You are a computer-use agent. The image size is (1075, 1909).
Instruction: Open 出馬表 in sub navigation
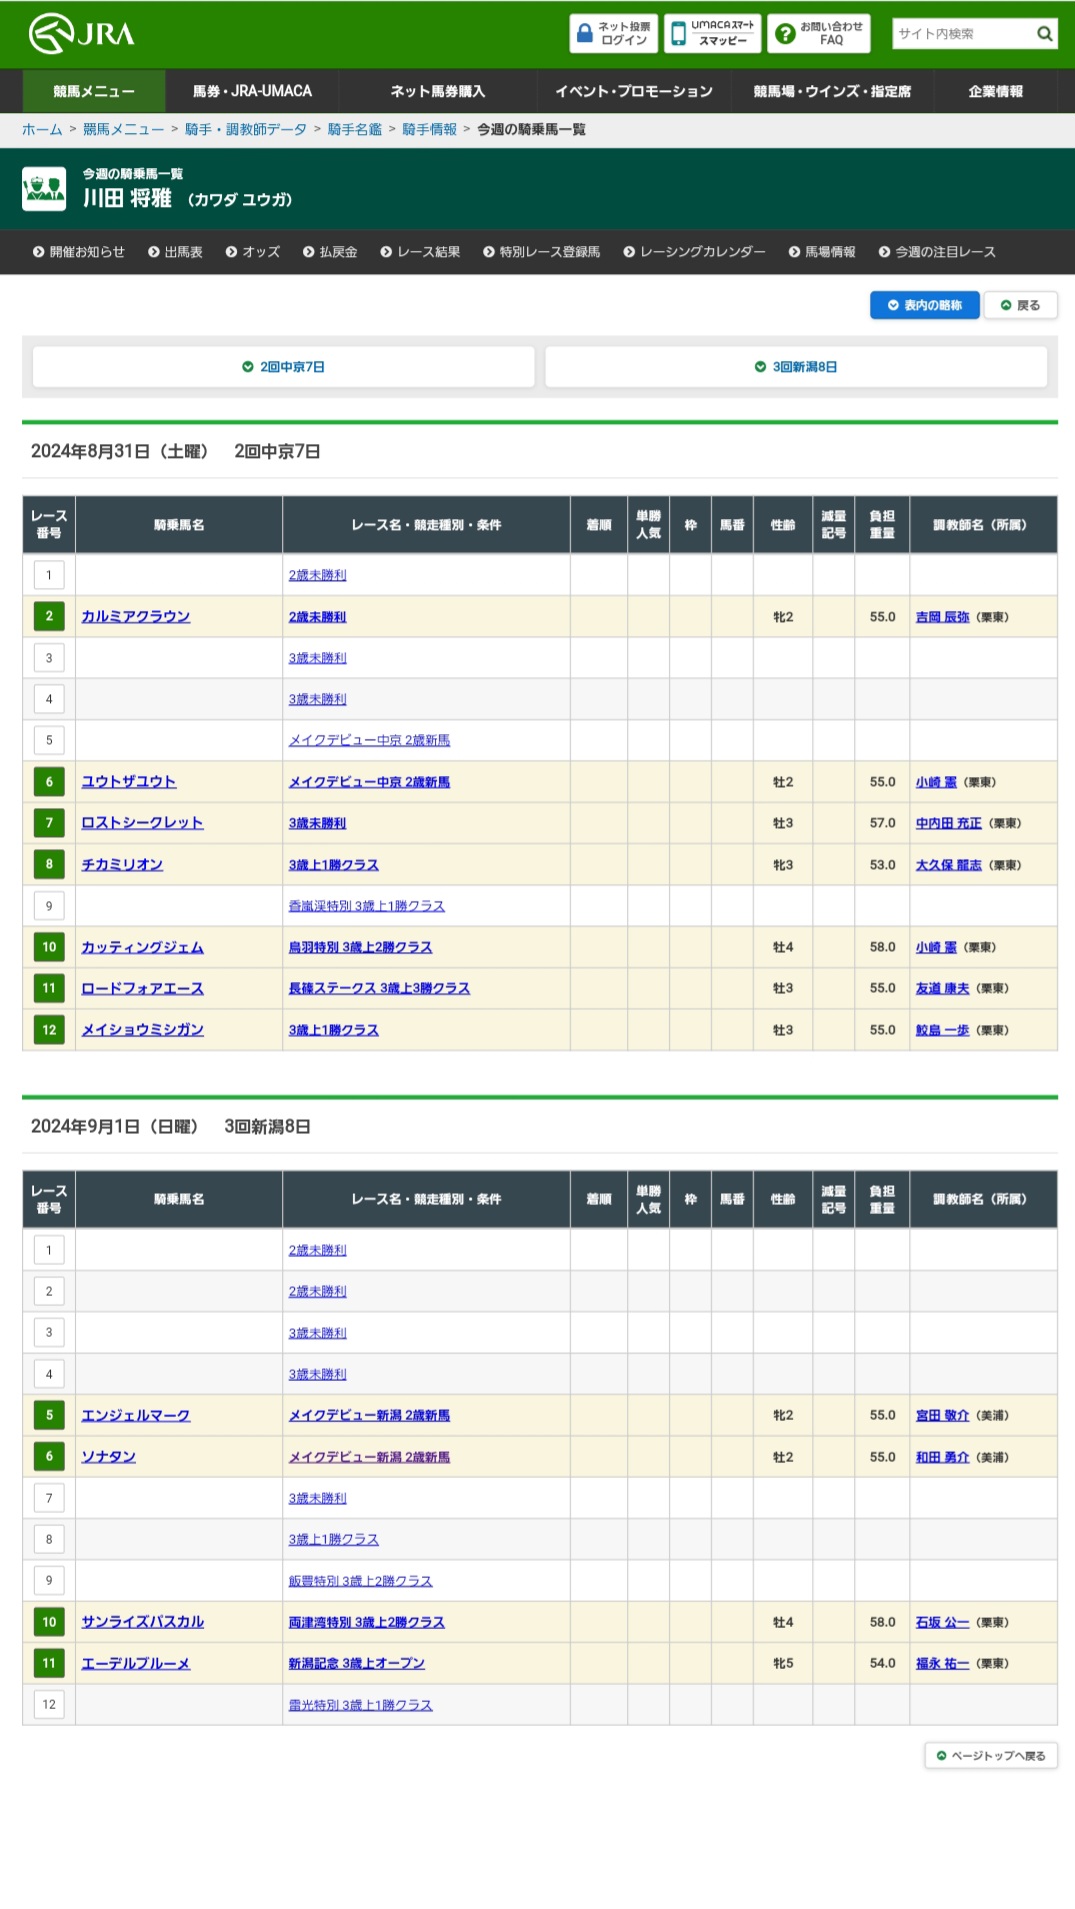pos(175,252)
